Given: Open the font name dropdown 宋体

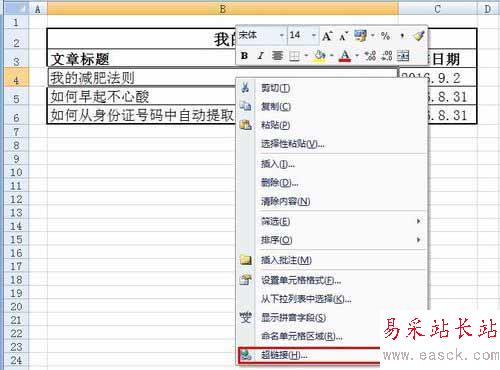Looking at the screenshot, I should coord(282,35).
